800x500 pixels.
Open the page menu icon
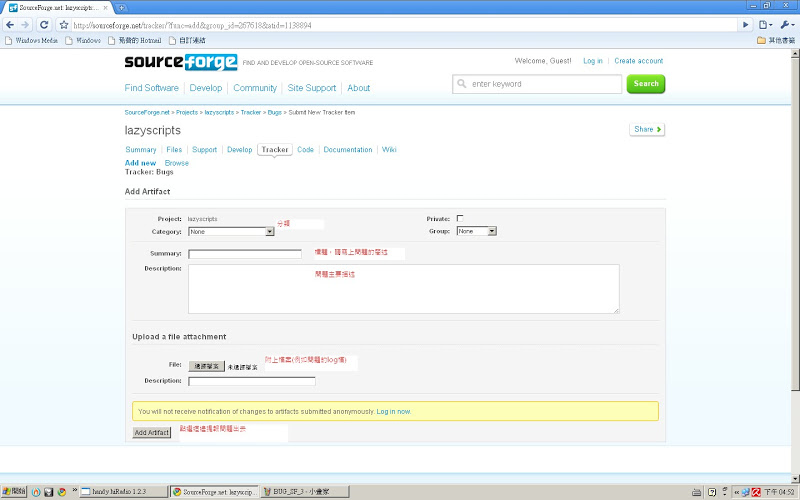point(765,24)
